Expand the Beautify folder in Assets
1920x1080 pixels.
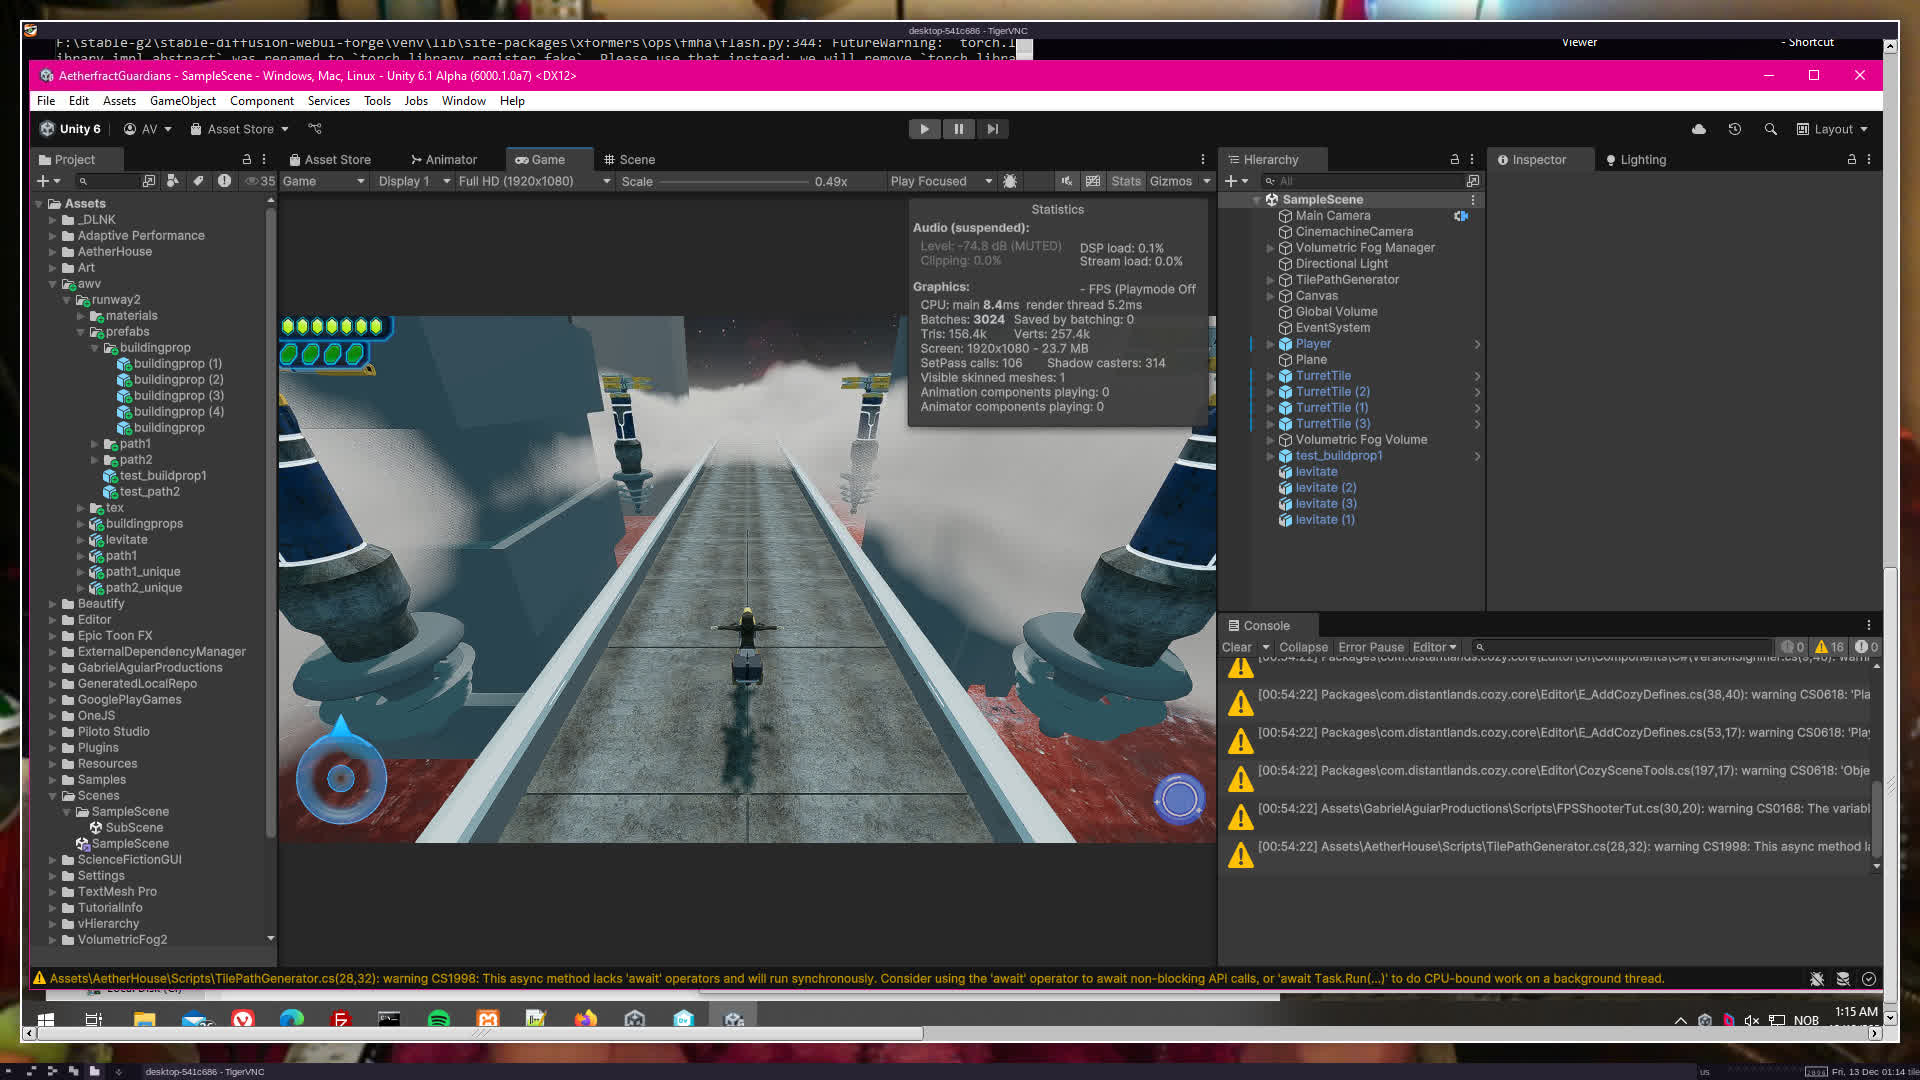53,604
